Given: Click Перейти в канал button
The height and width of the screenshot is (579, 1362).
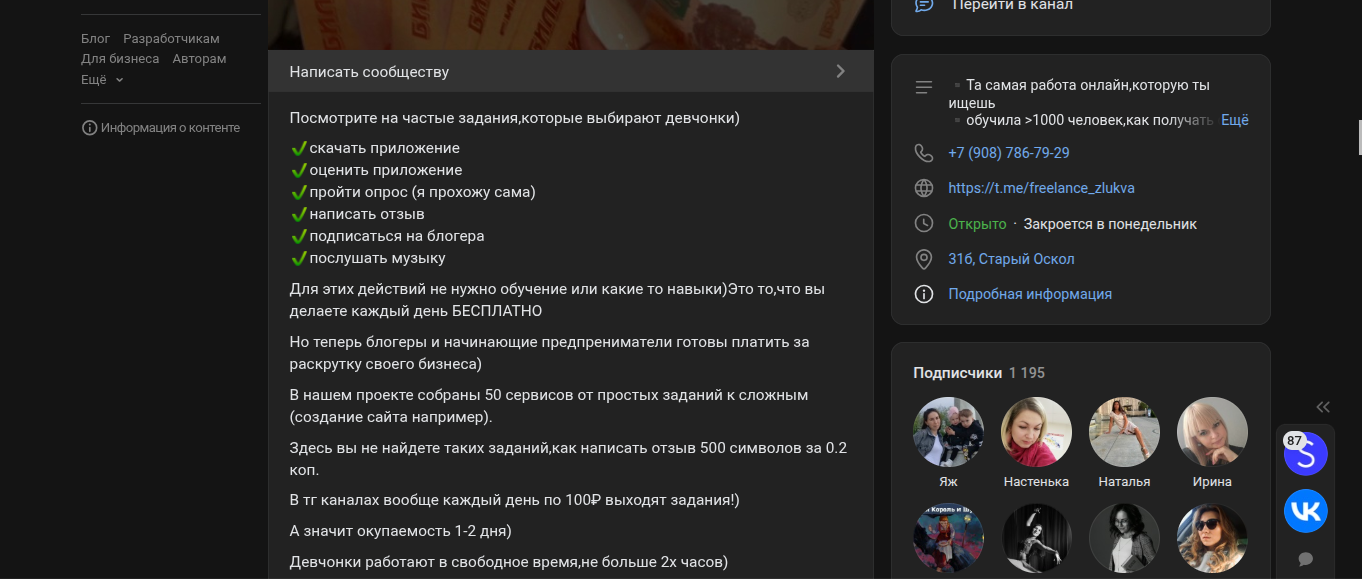Looking at the screenshot, I should [1012, 5].
